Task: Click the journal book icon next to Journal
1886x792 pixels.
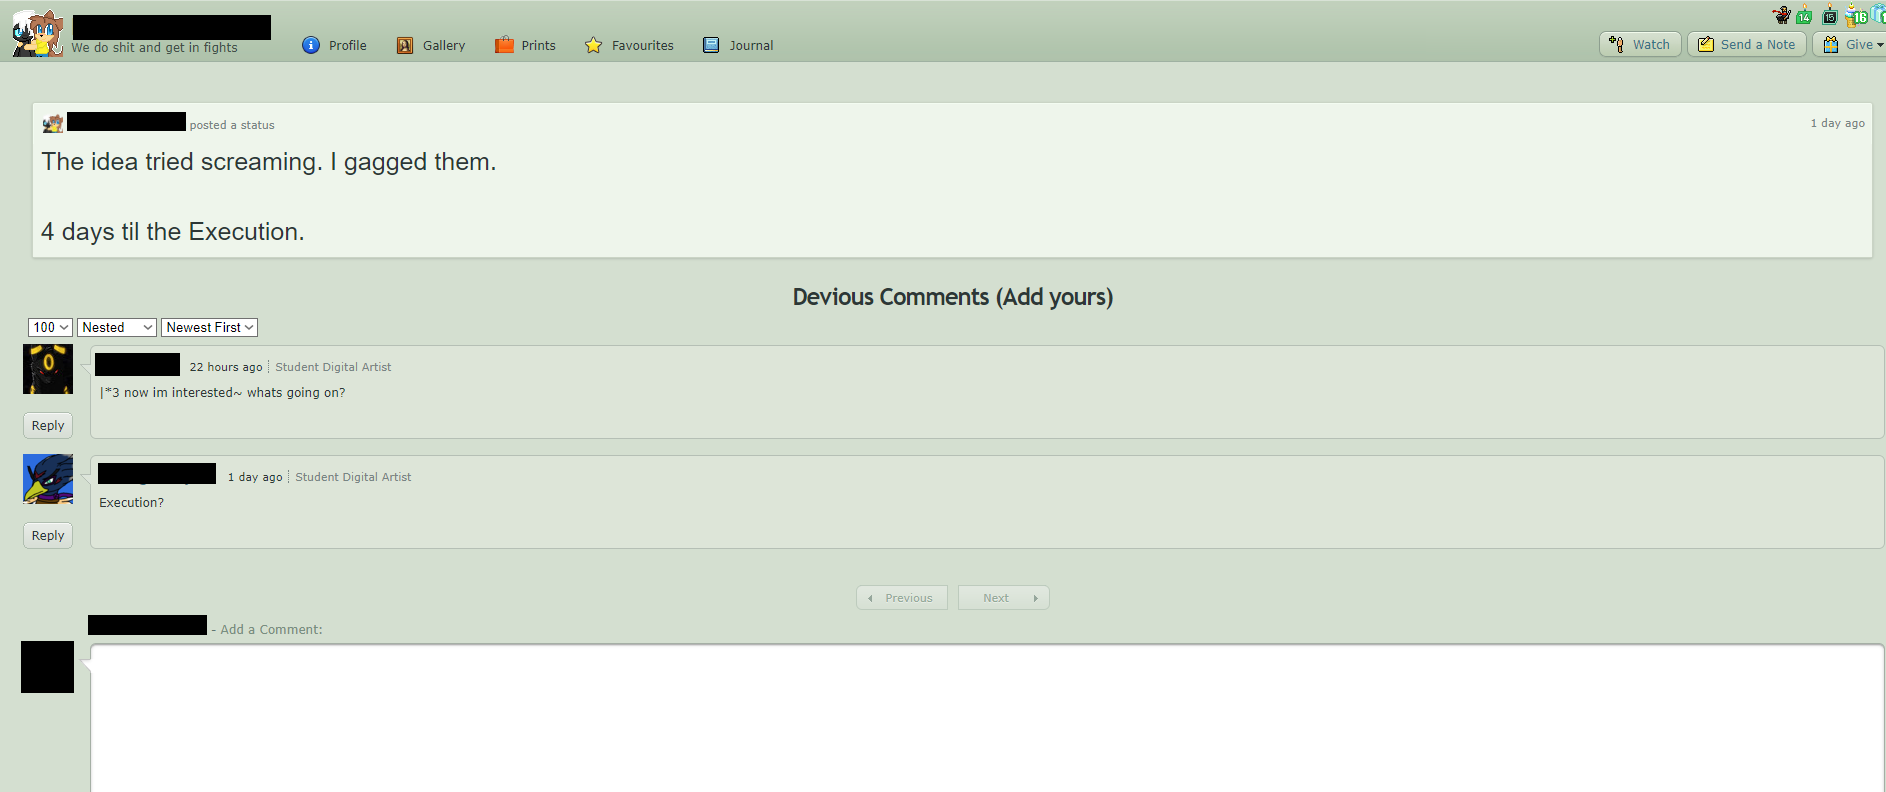Action: [x=711, y=45]
